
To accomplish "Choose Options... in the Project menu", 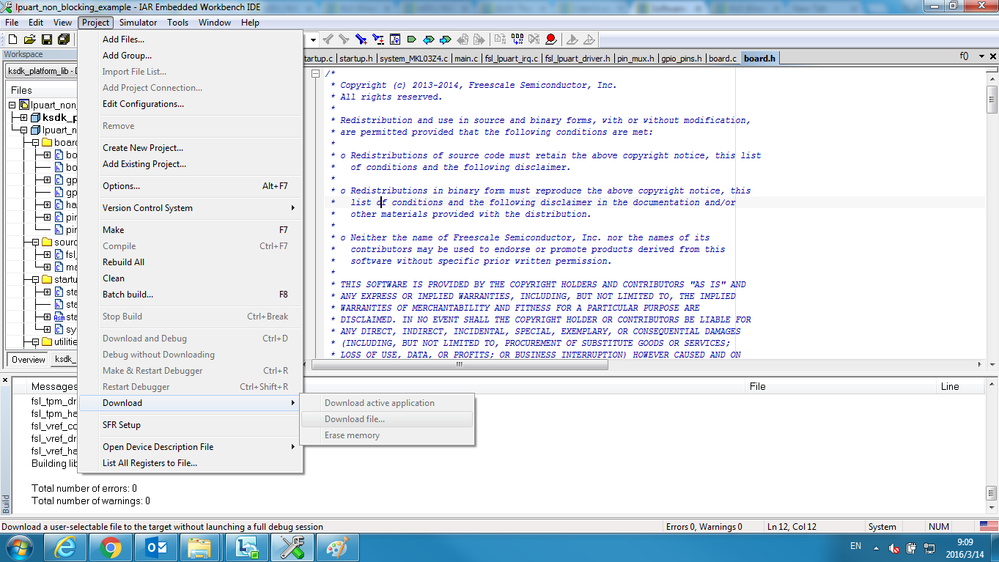I will coord(190,186).
